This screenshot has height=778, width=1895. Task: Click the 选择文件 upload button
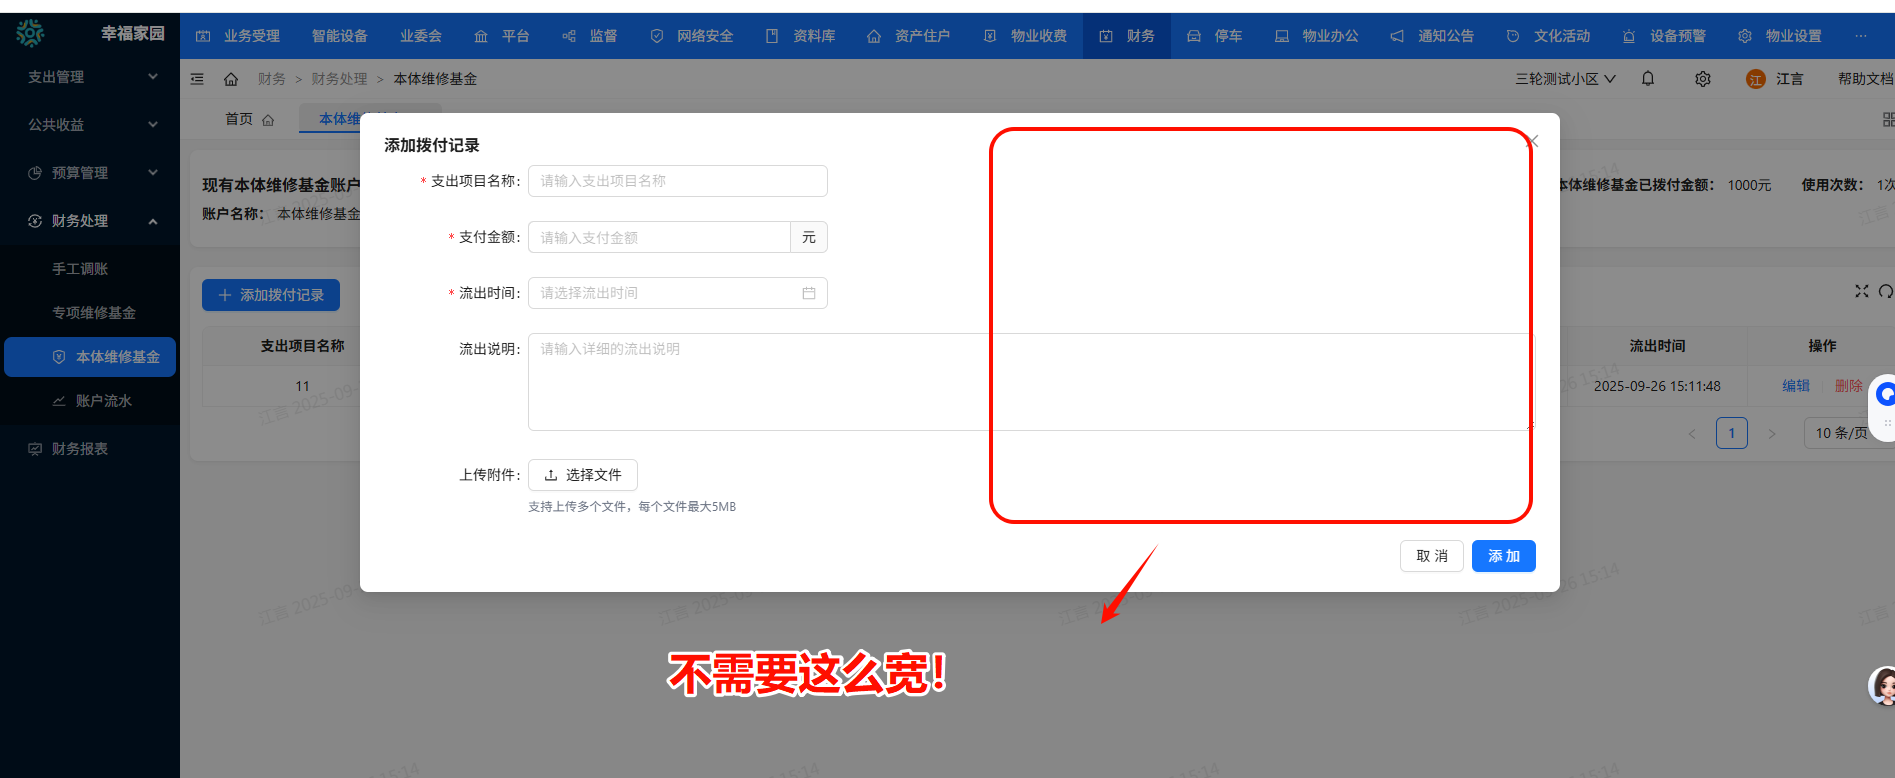tap(583, 475)
